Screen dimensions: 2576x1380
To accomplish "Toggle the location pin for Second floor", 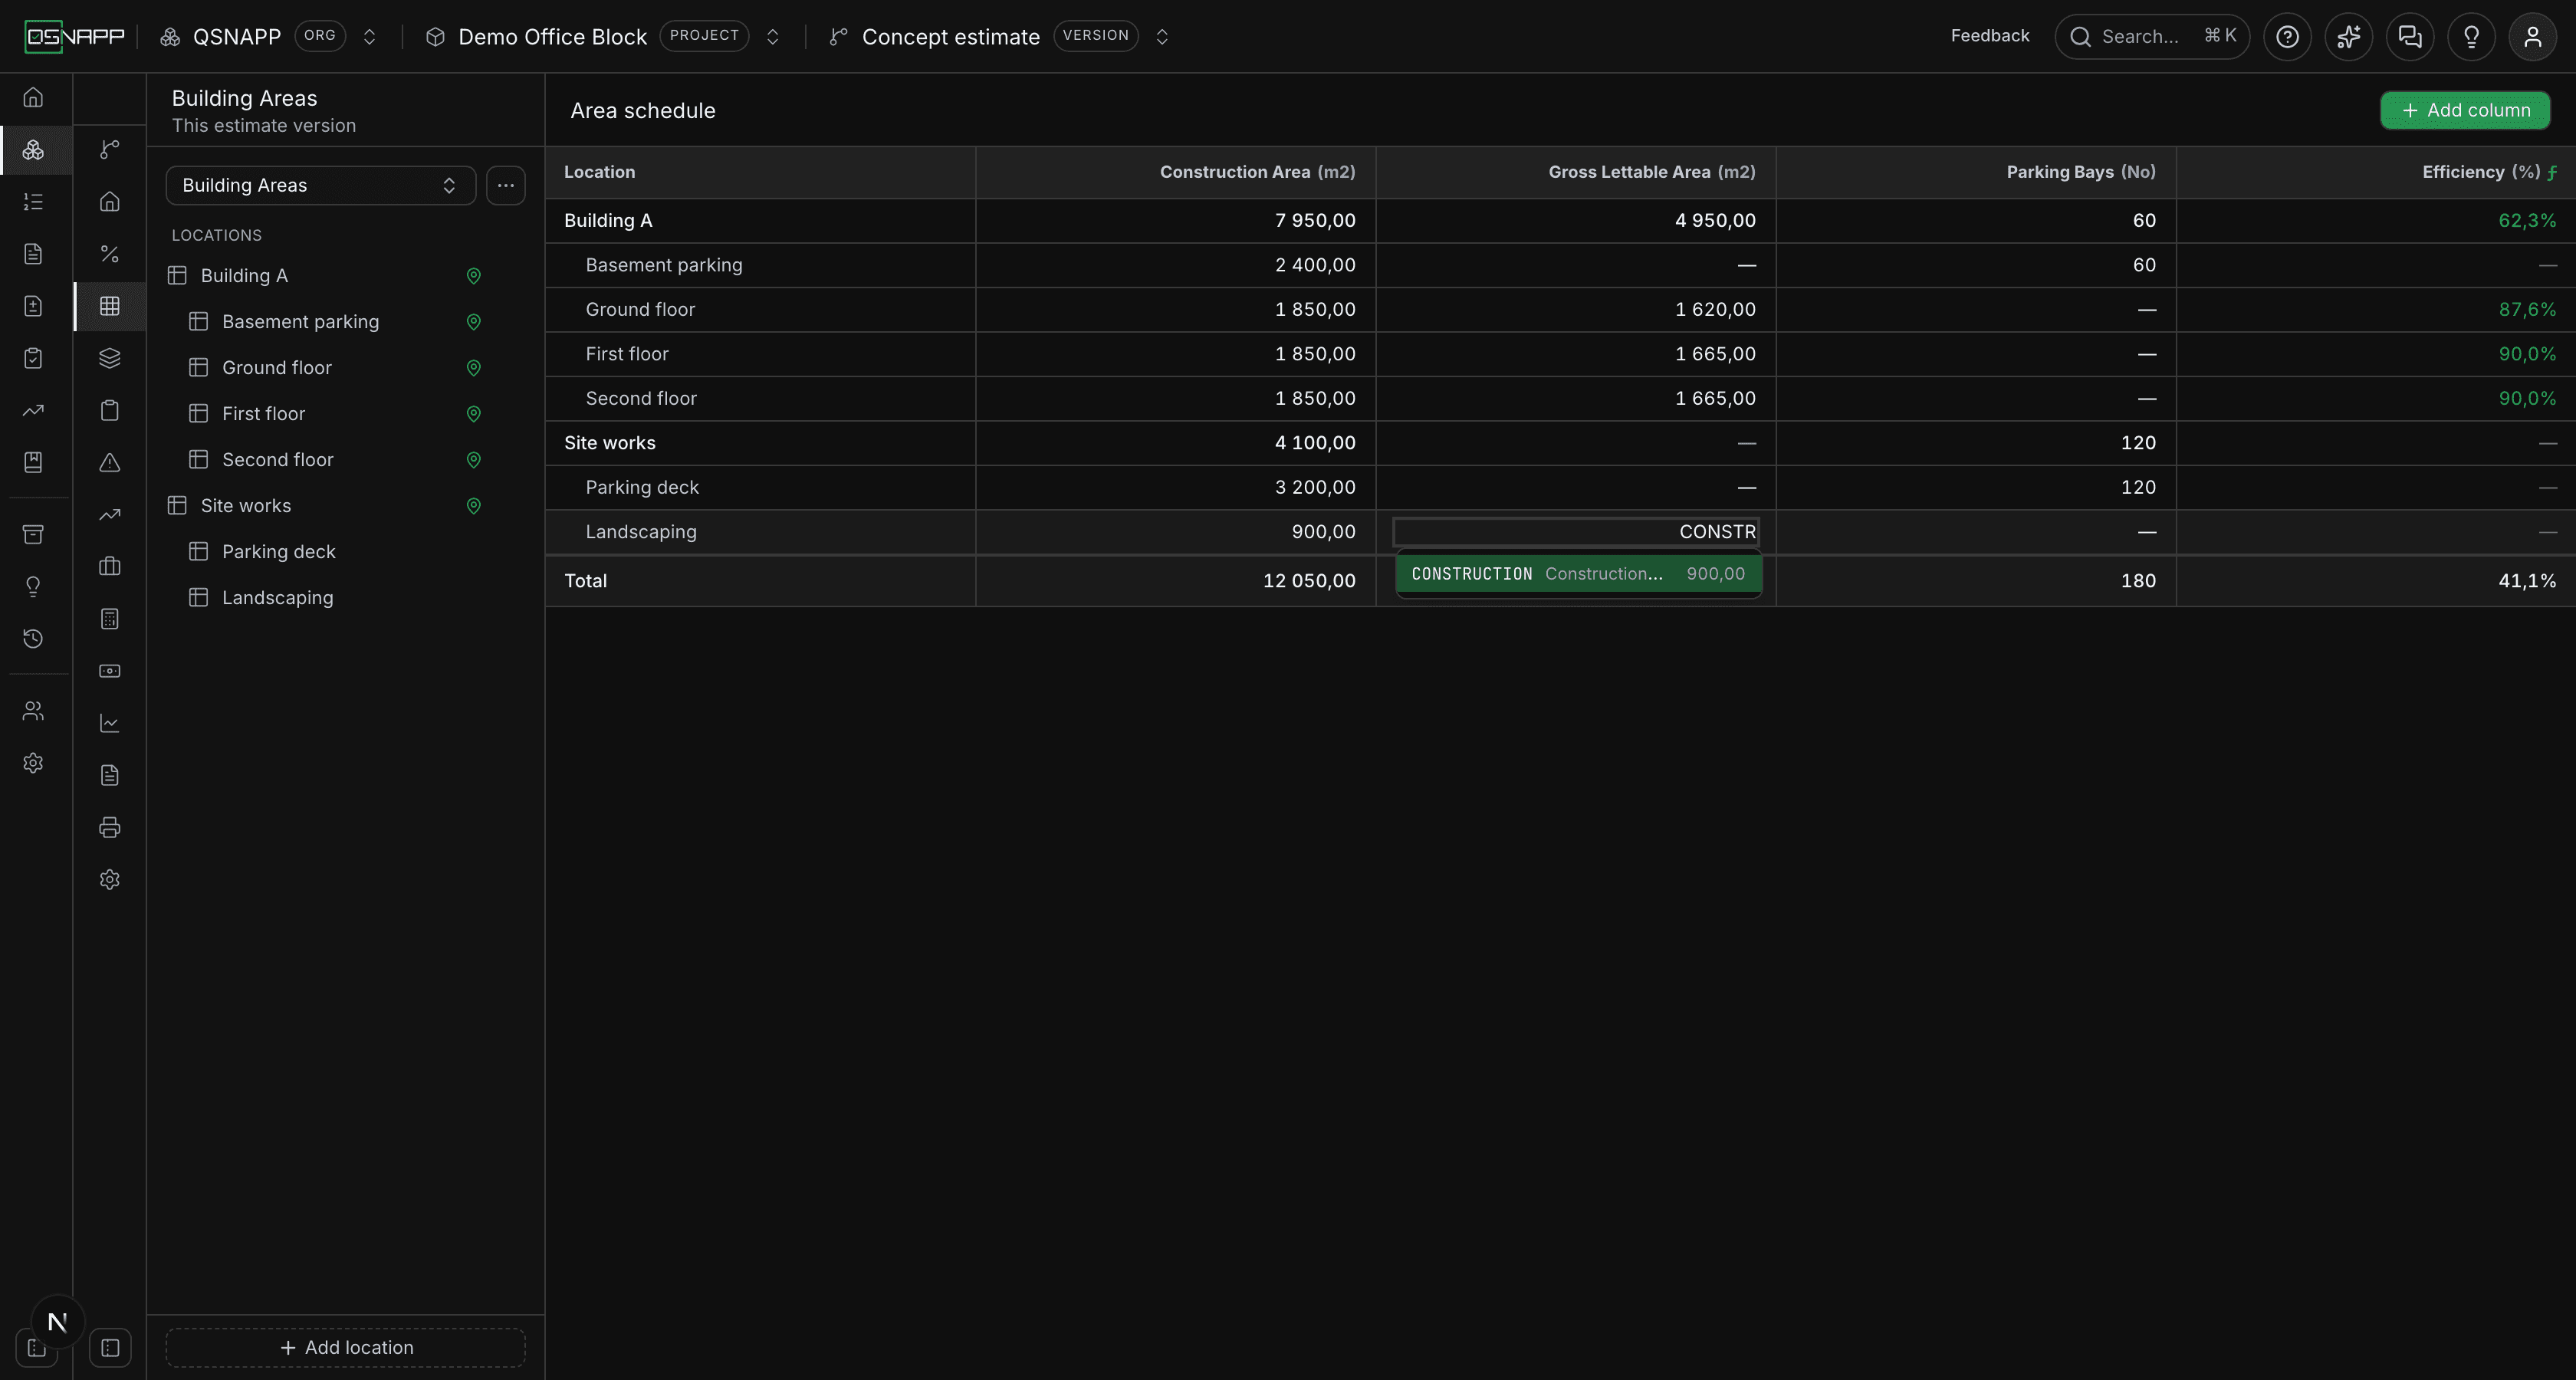I will [x=474, y=460].
